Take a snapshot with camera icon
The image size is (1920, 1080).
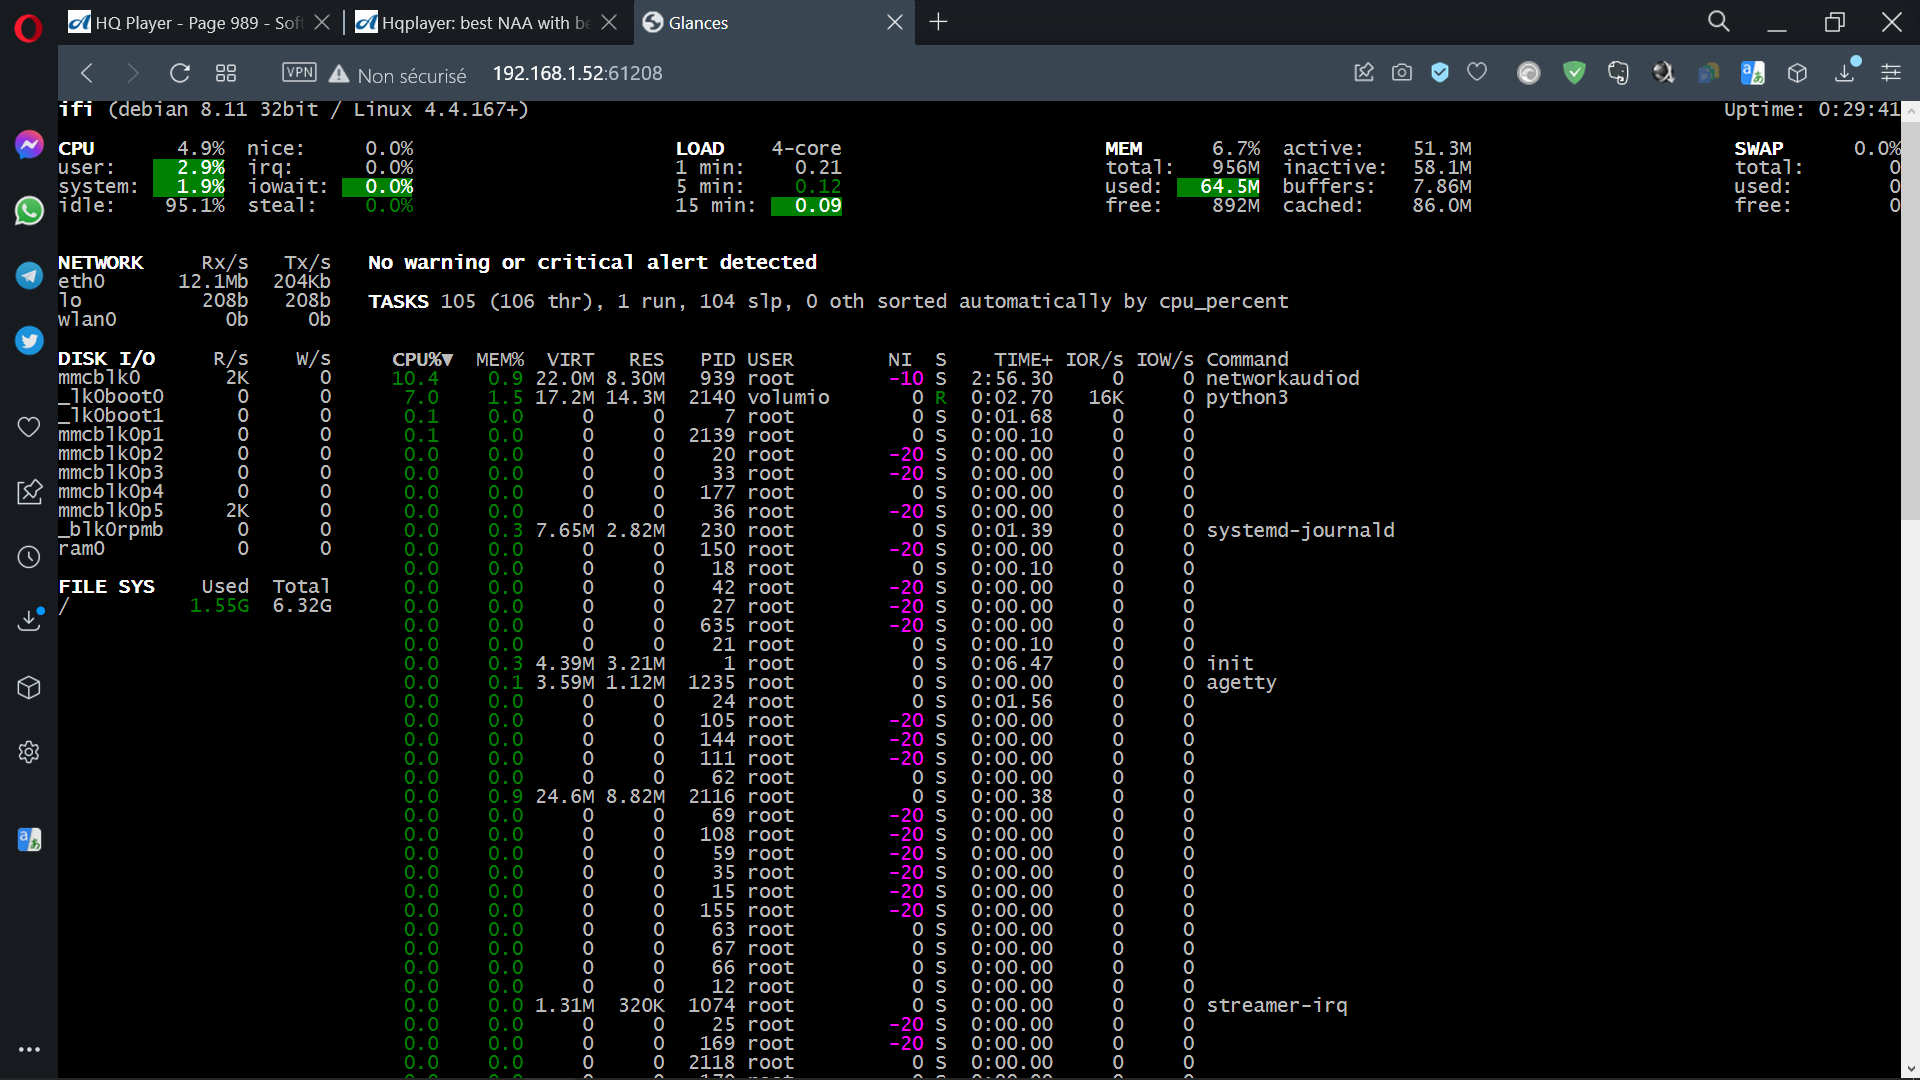pyautogui.click(x=1402, y=73)
